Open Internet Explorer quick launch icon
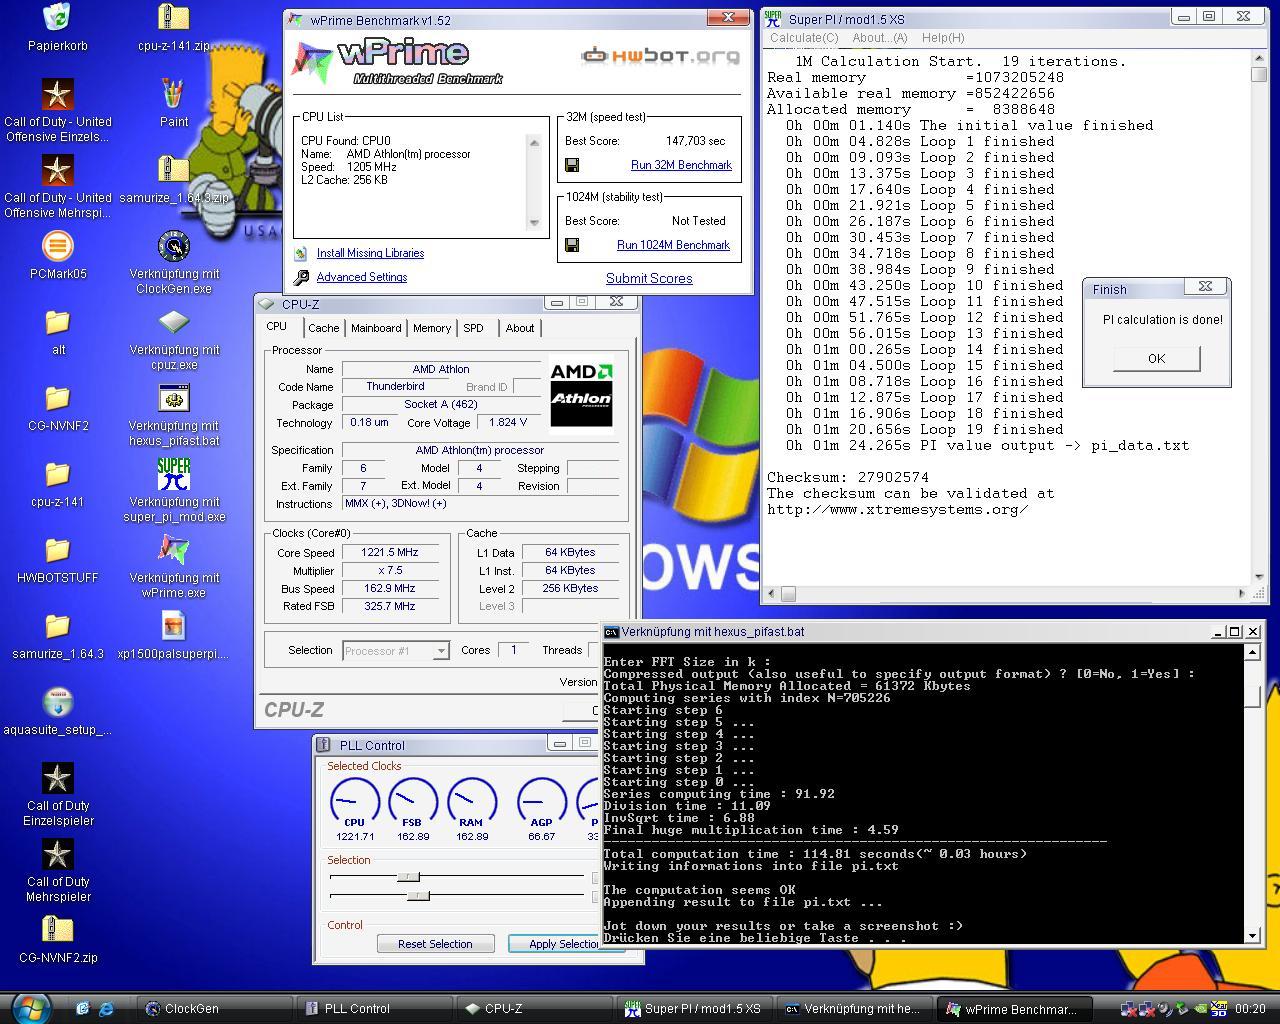The width and height of the screenshot is (1280, 1024). tap(106, 1009)
